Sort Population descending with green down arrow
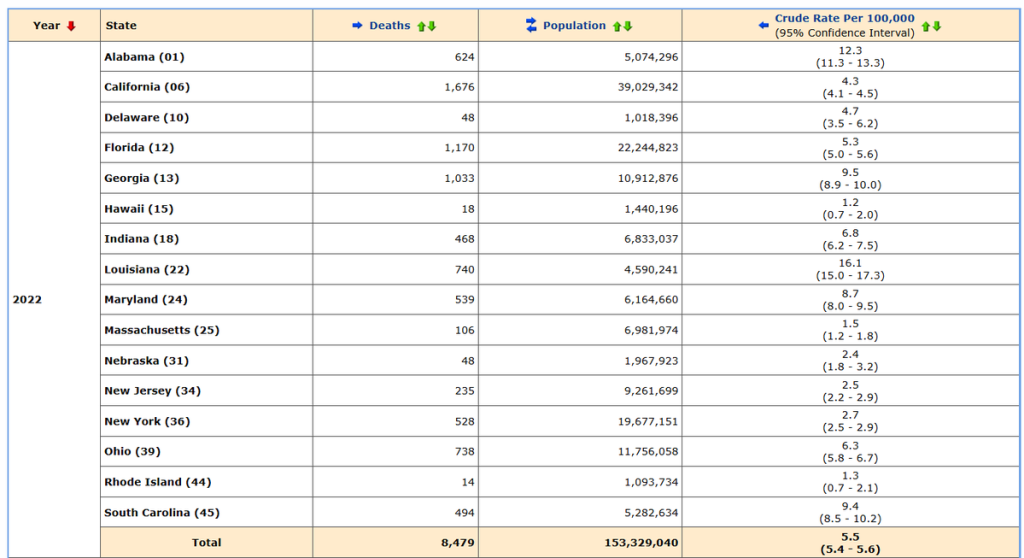The image size is (1024, 558). click(628, 26)
